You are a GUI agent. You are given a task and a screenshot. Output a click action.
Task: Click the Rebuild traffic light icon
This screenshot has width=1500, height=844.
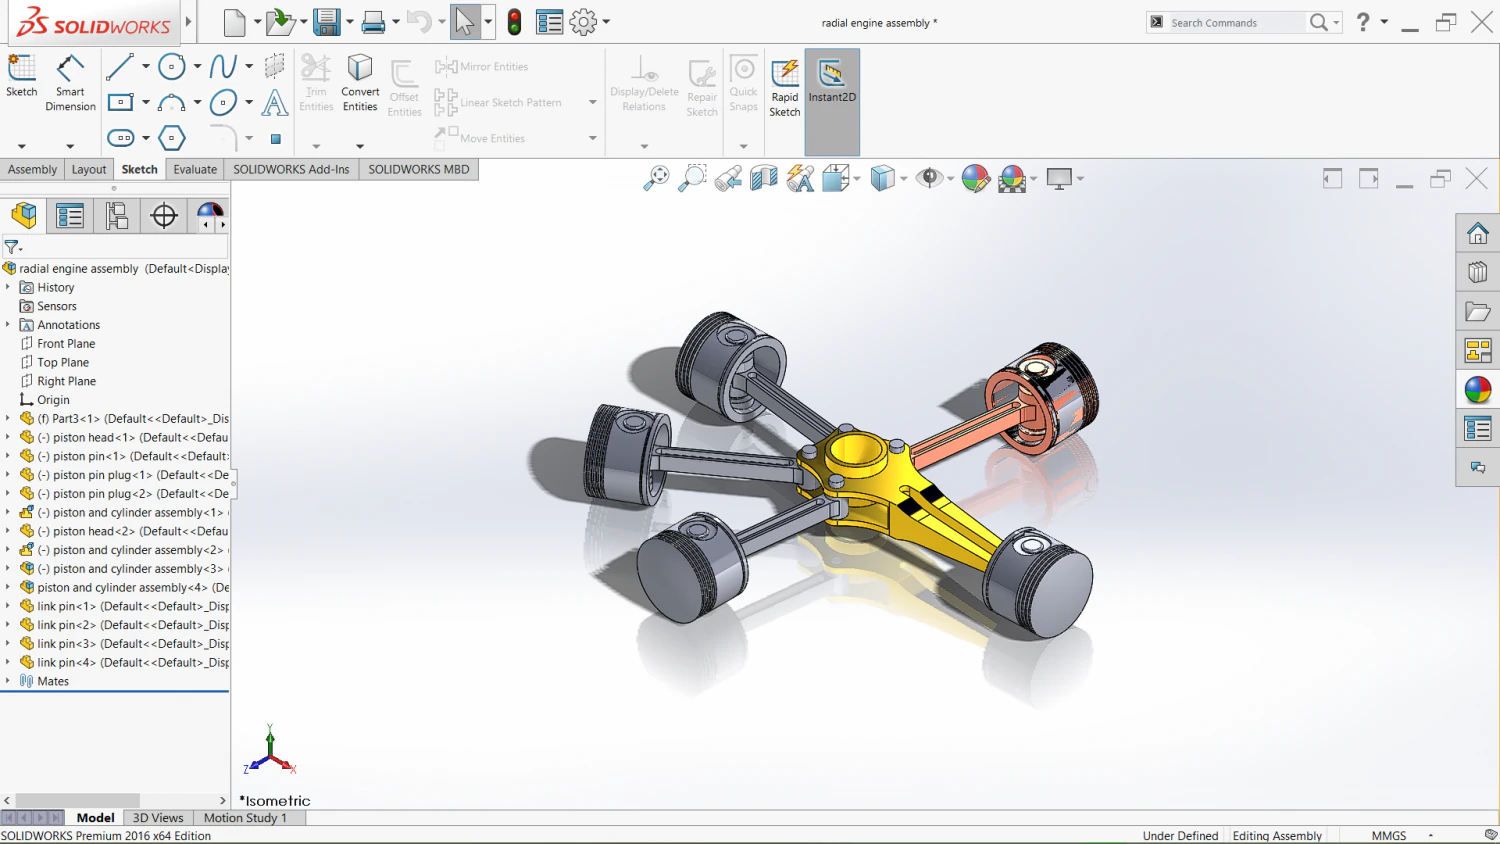point(514,22)
